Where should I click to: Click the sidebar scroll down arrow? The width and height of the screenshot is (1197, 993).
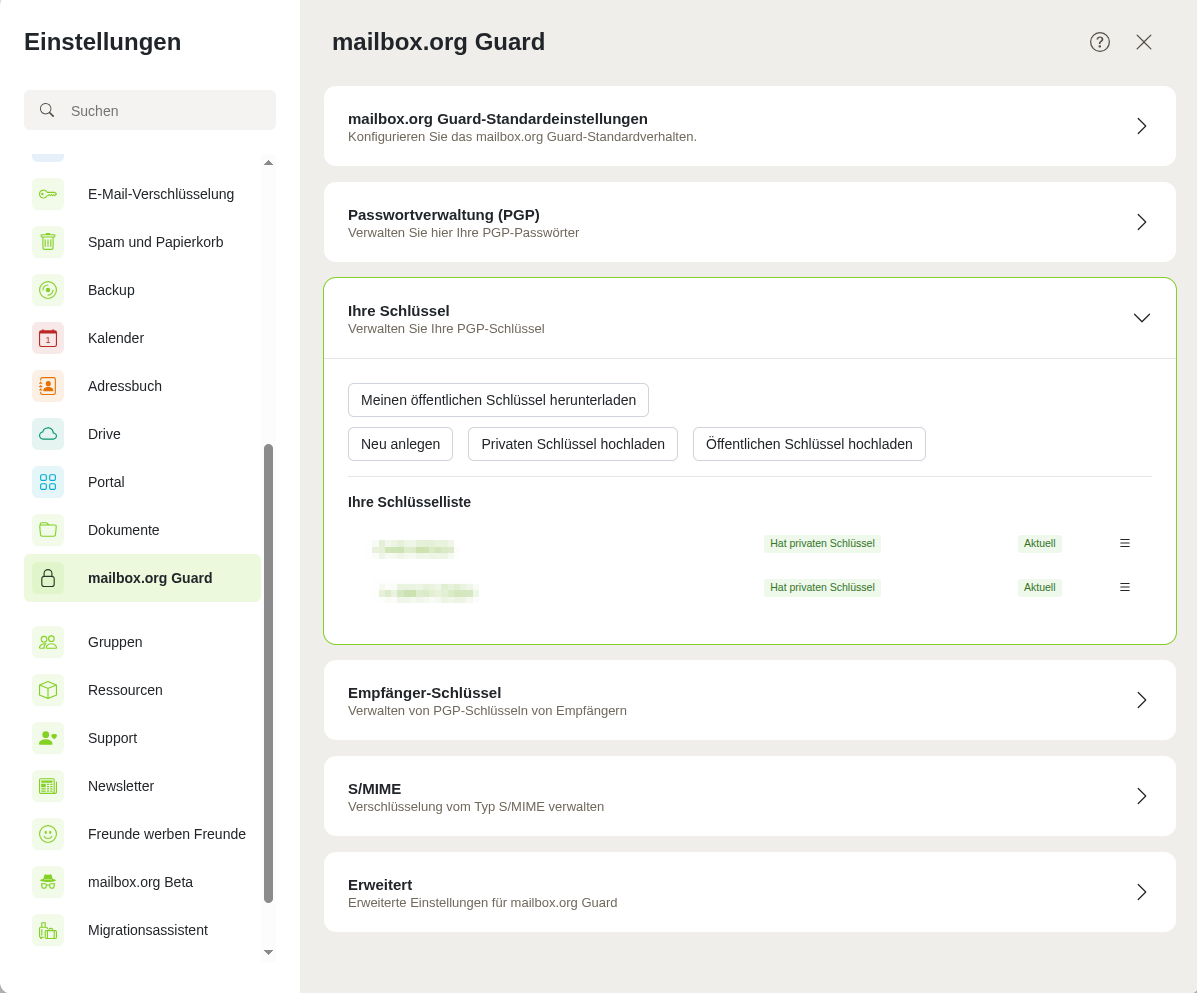[x=269, y=953]
